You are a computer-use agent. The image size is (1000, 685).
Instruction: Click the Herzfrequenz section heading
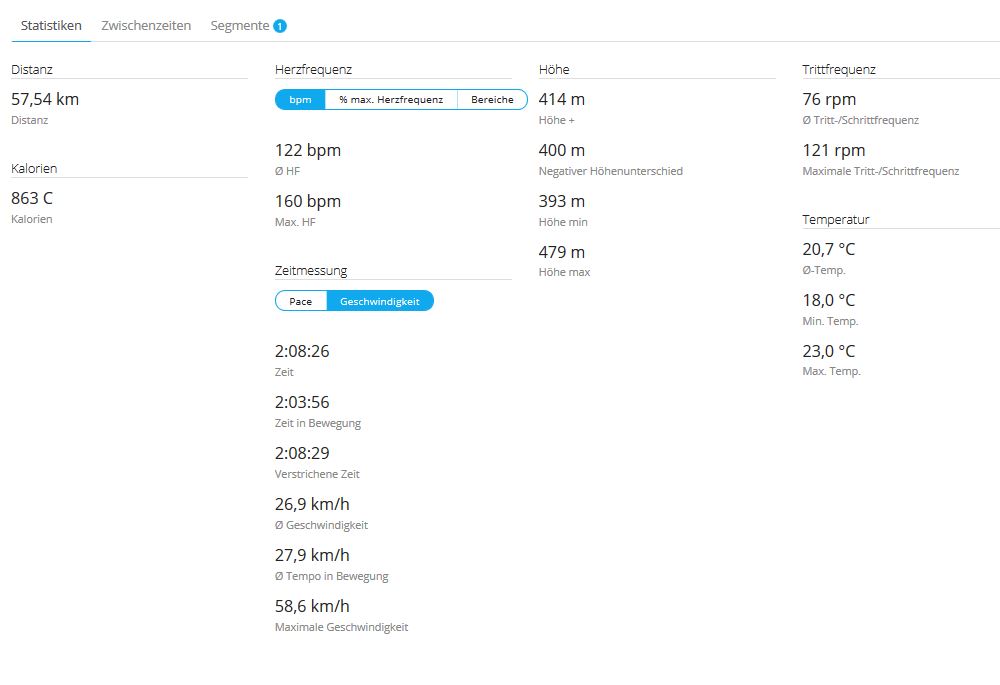coord(313,70)
